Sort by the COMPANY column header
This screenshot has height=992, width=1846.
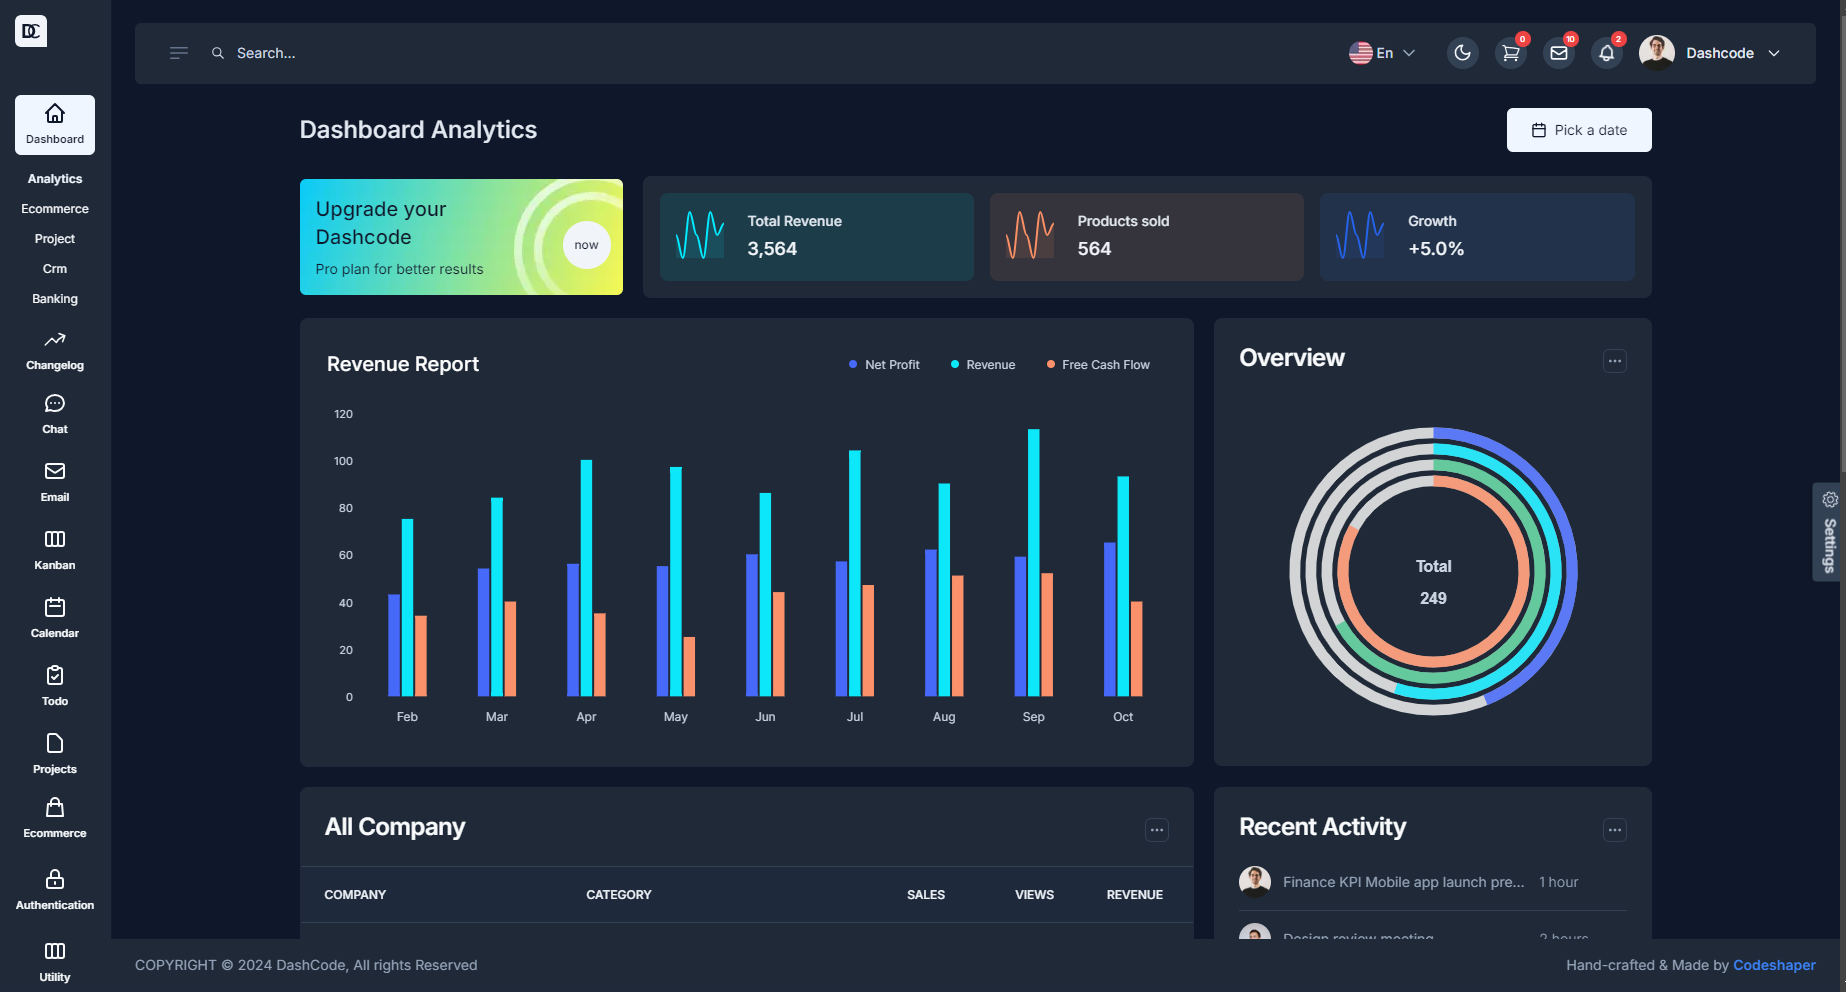(x=355, y=895)
